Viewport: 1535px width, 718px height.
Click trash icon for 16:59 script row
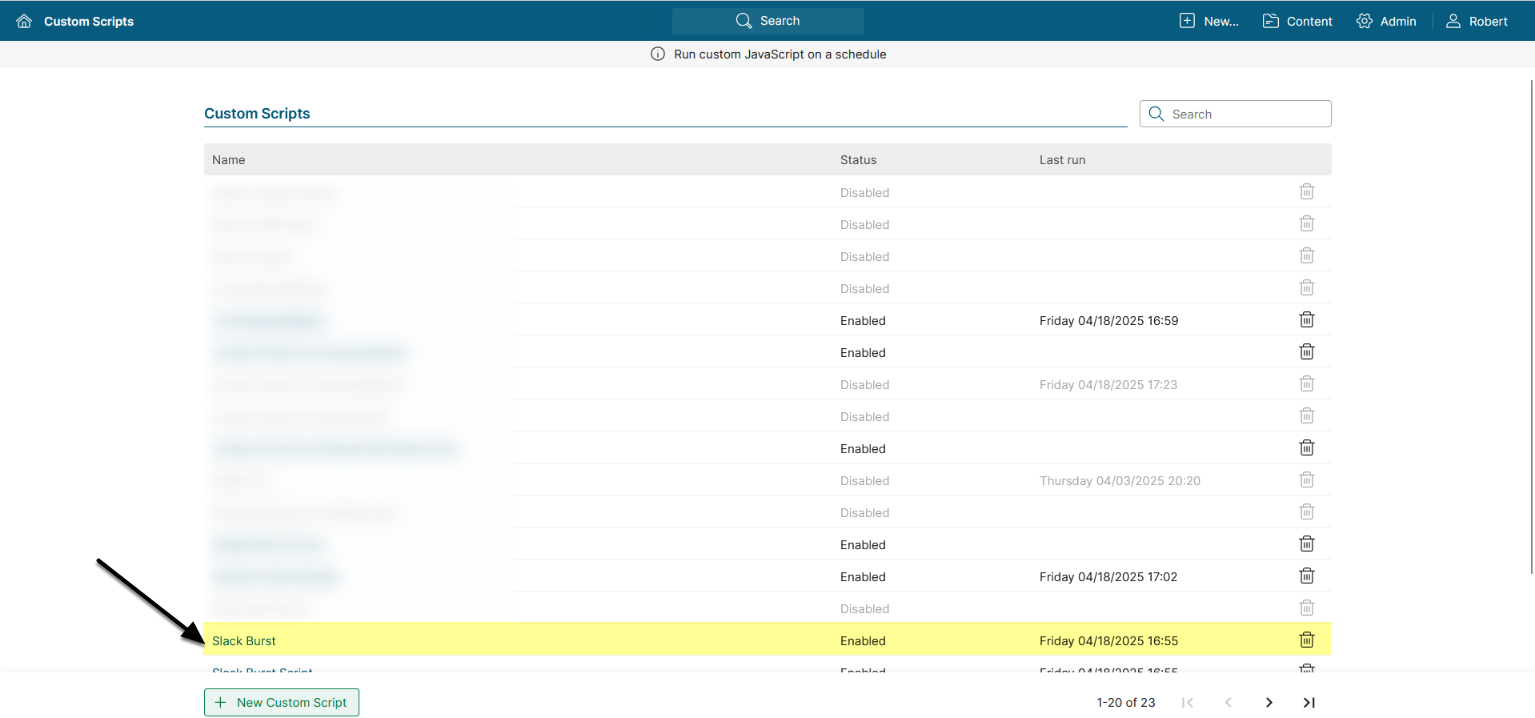[1306, 320]
